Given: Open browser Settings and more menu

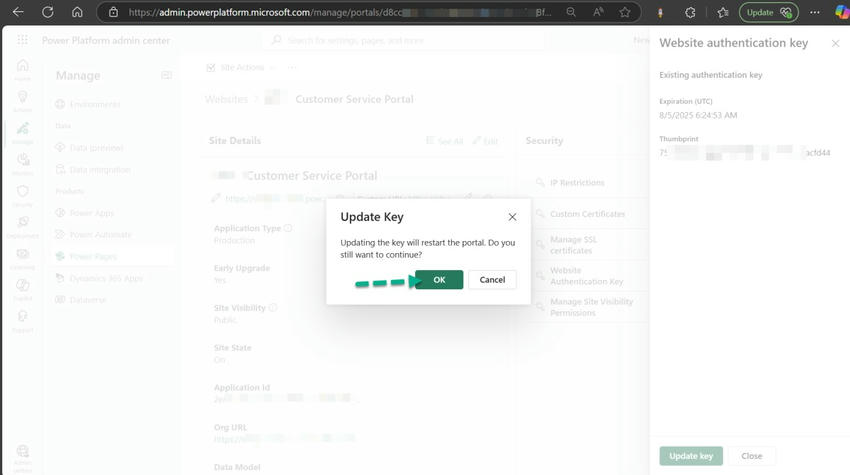Looking at the screenshot, I should point(815,12).
